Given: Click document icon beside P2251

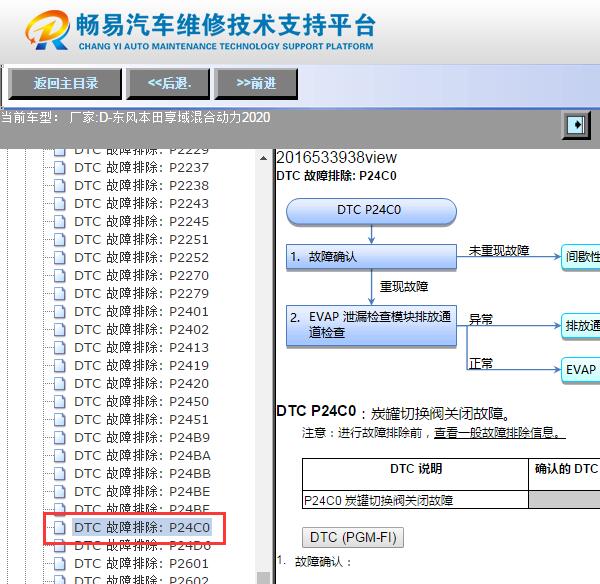Looking at the screenshot, I should click(59, 240).
